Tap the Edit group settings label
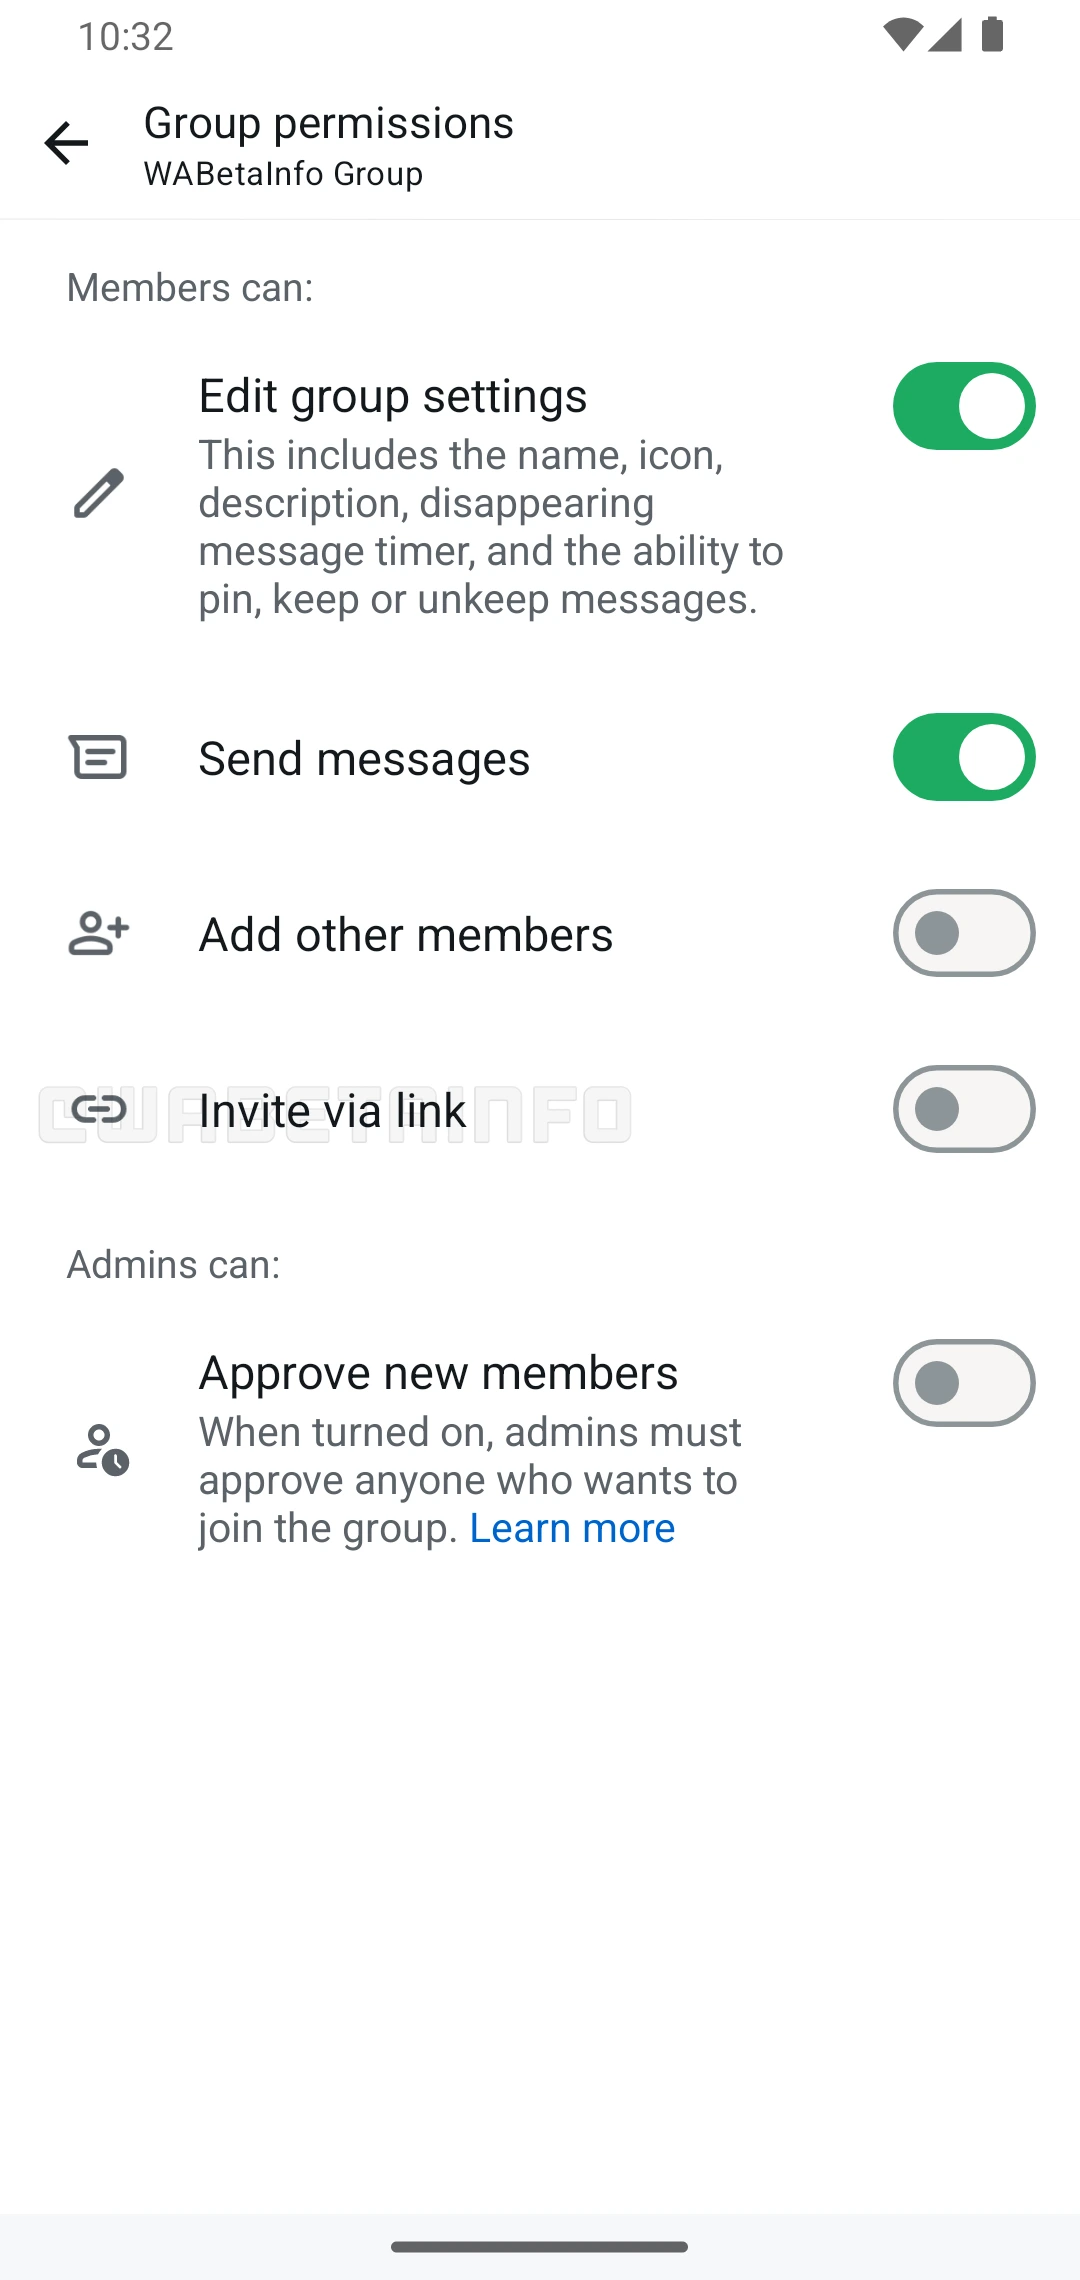The image size is (1080, 2280). pyautogui.click(x=393, y=396)
